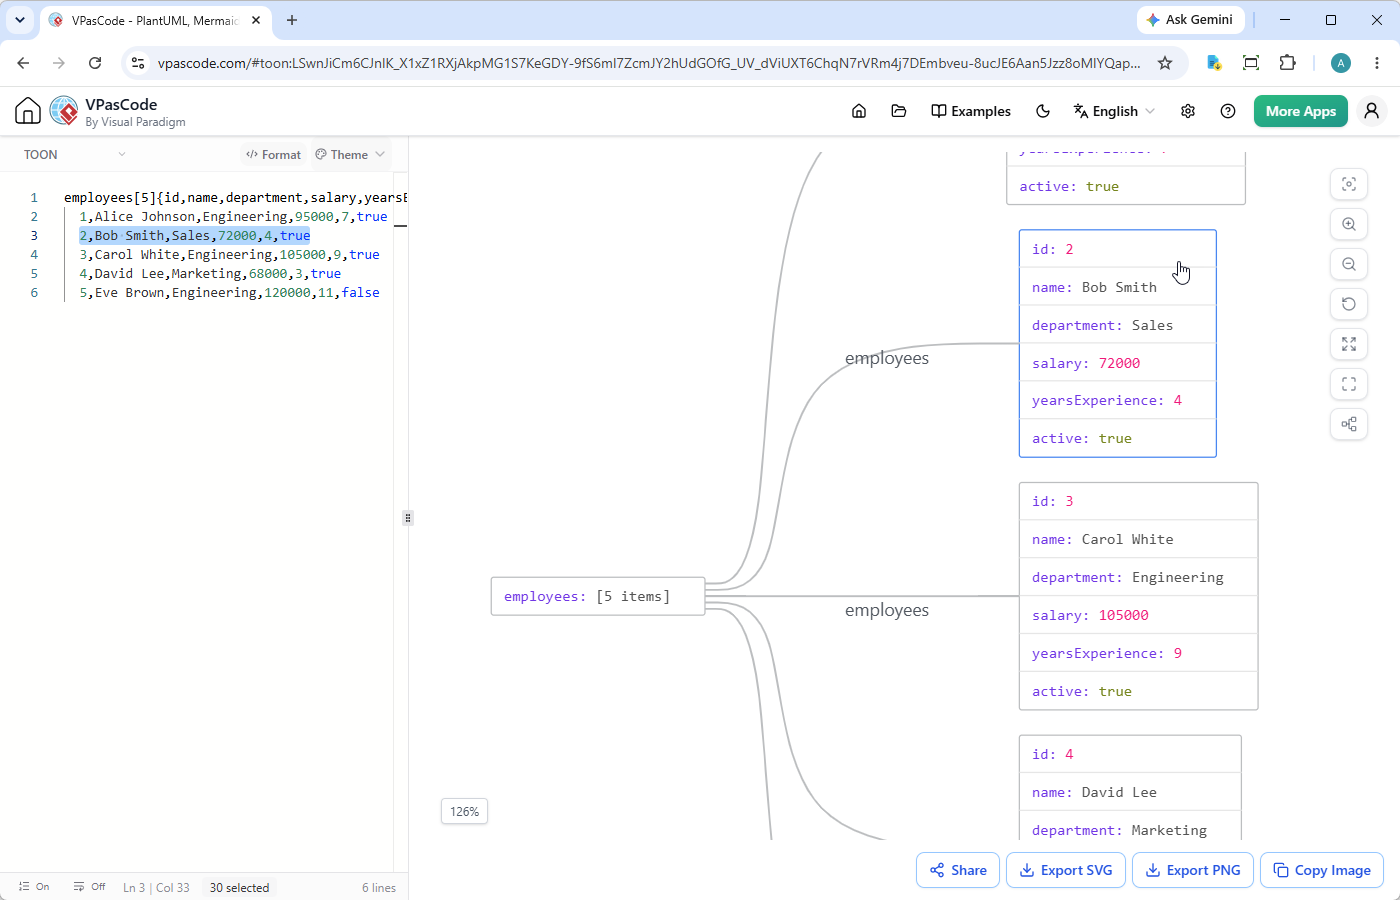Copy the diagram image

pos(1322,870)
